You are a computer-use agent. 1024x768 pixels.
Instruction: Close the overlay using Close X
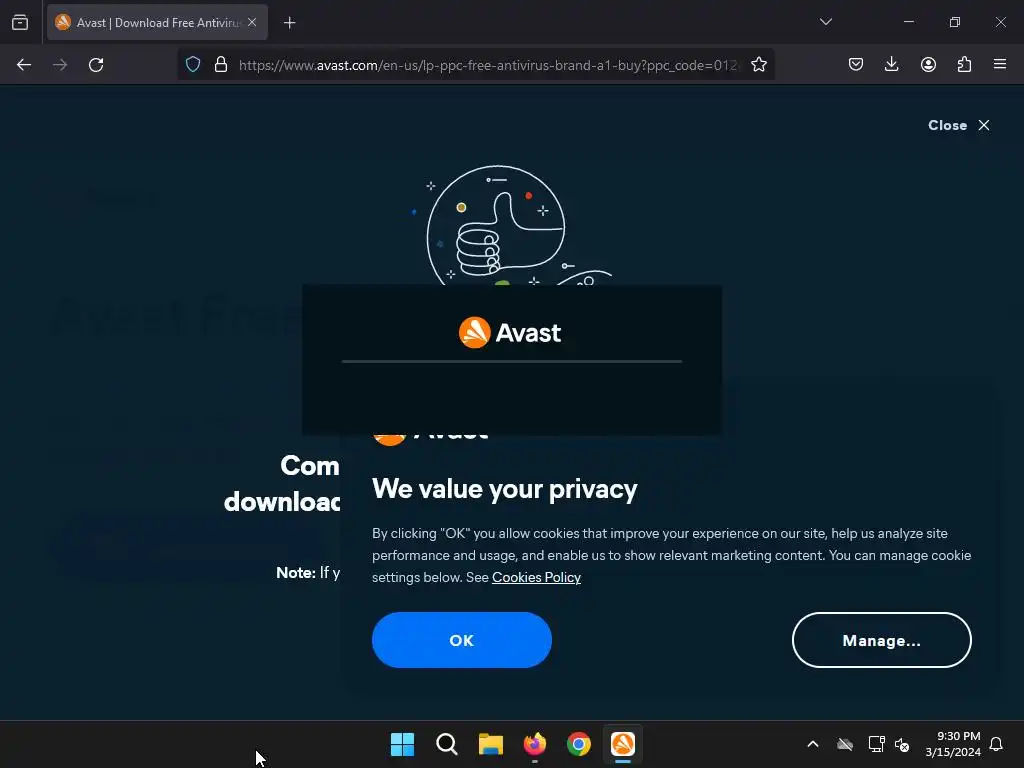(959, 125)
